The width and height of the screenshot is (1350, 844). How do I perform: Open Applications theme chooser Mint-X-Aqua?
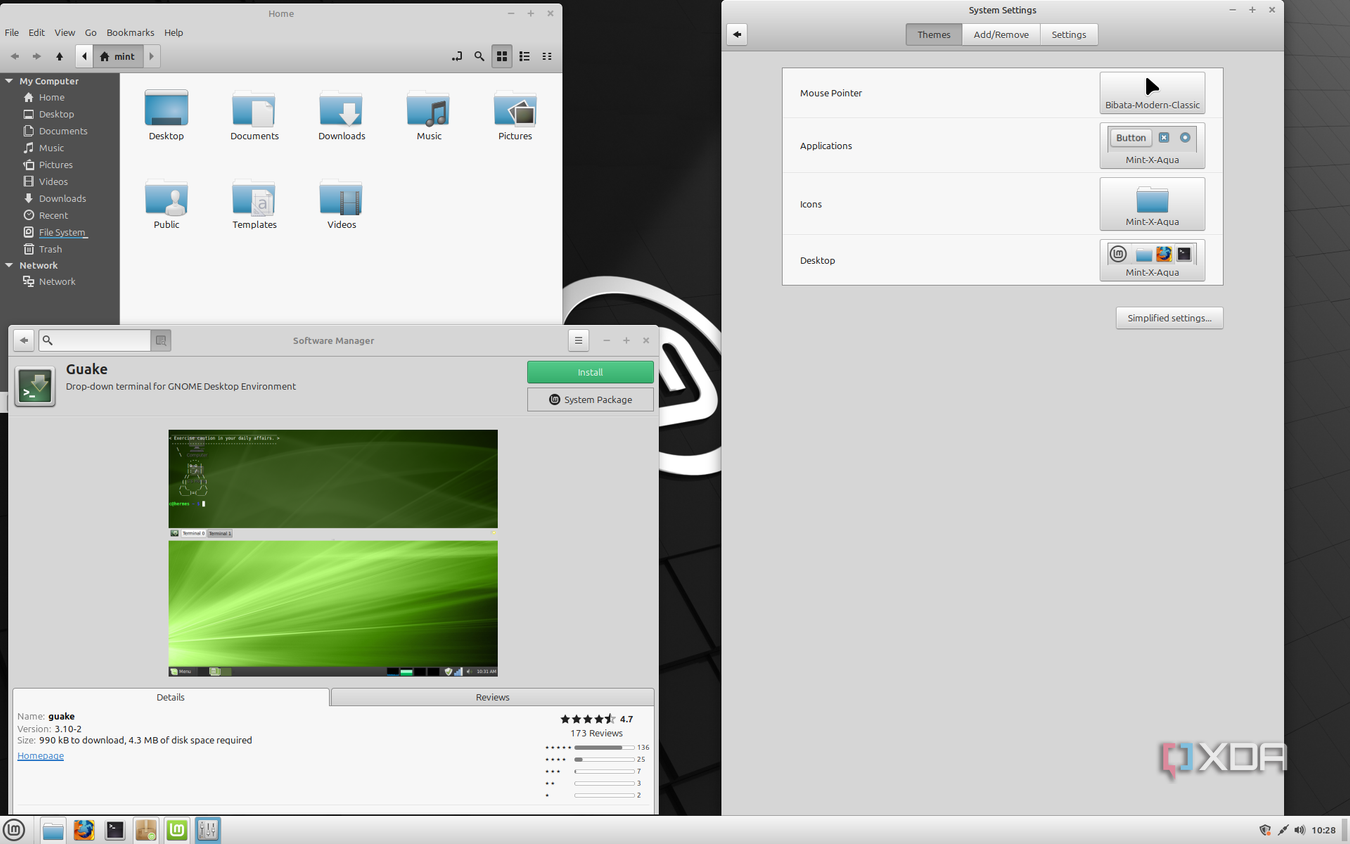pos(1152,146)
